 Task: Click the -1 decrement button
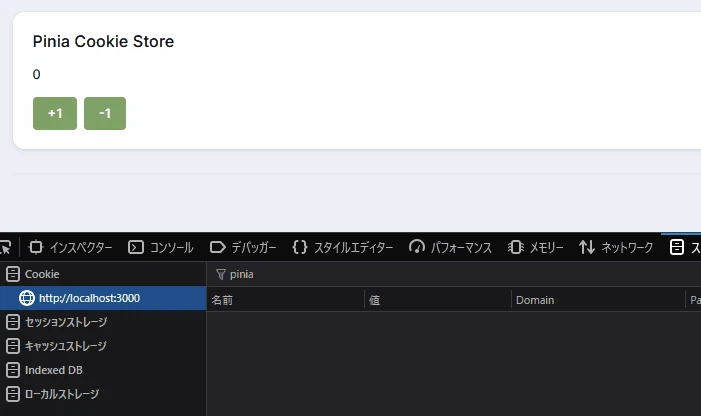click(x=105, y=113)
